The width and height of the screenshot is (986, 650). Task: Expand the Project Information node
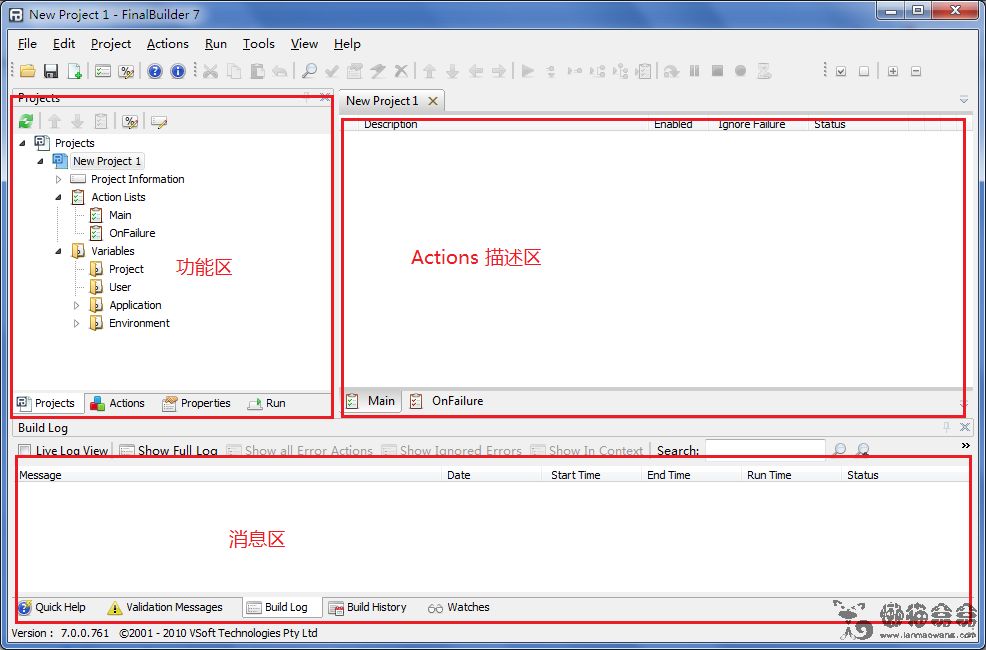pyautogui.click(x=58, y=179)
